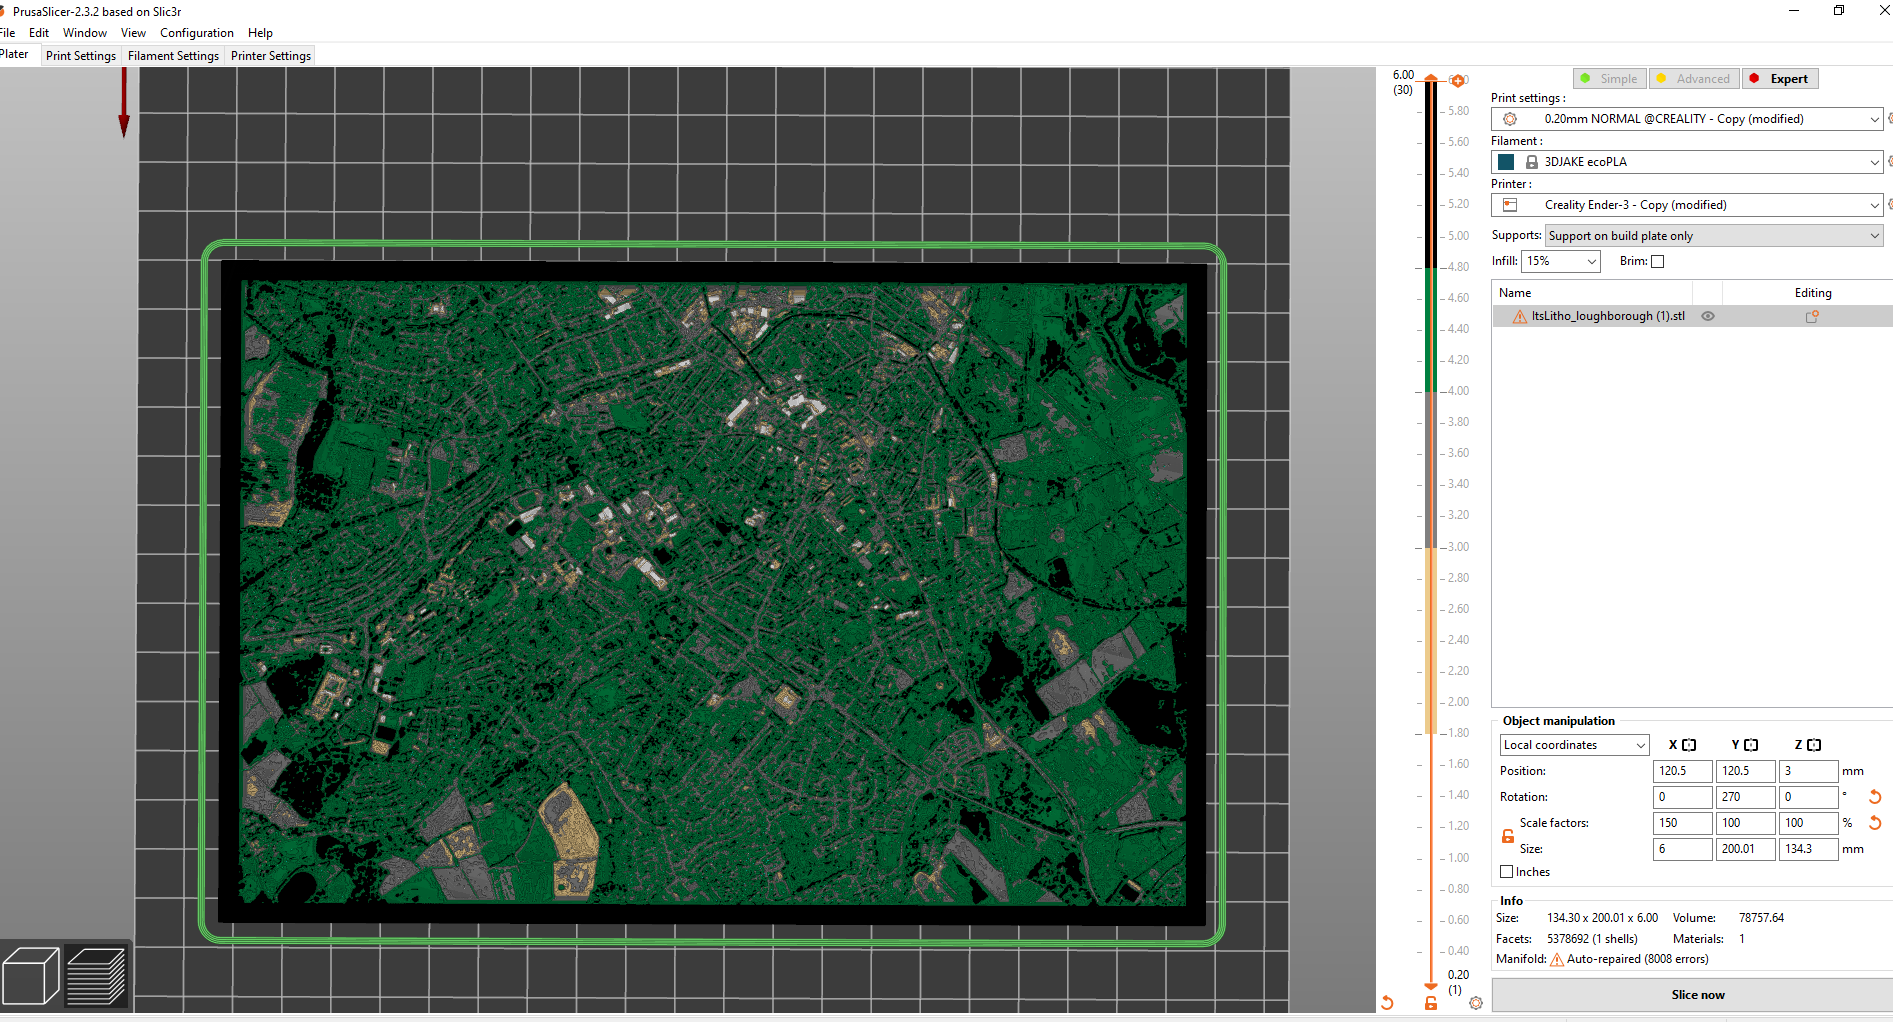The height and width of the screenshot is (1022, 1893).
Task: Switch to the layers preview view
Action: click(96, 975)
